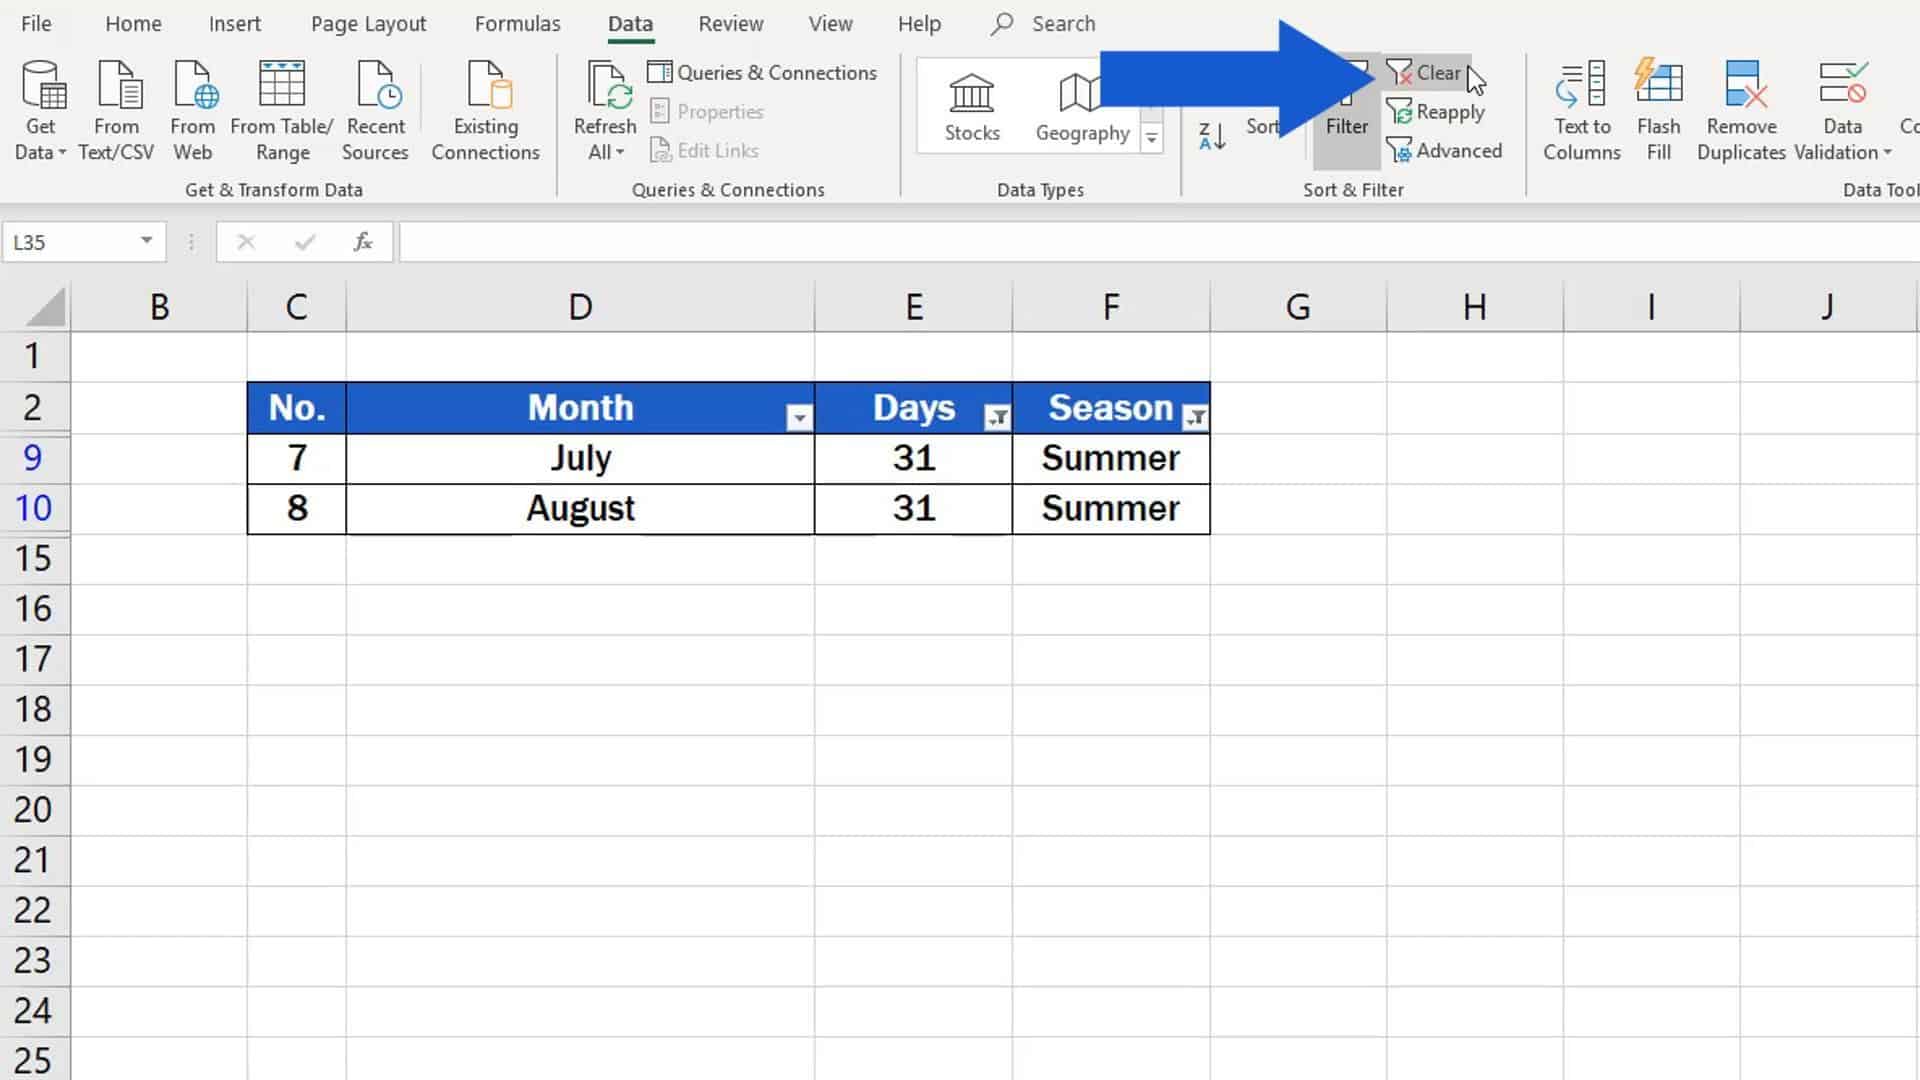Switch to the Review tab
The image size is (1920, 1080).
[x=730, y=24]
